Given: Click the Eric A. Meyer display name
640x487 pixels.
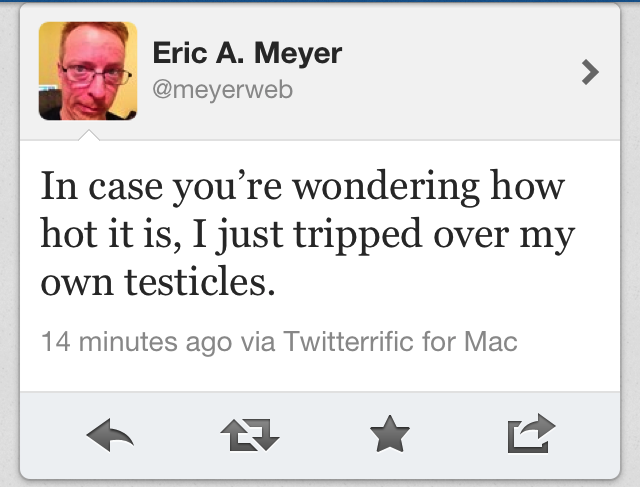Looking at the screenshot, I should (x=246, y=53).
